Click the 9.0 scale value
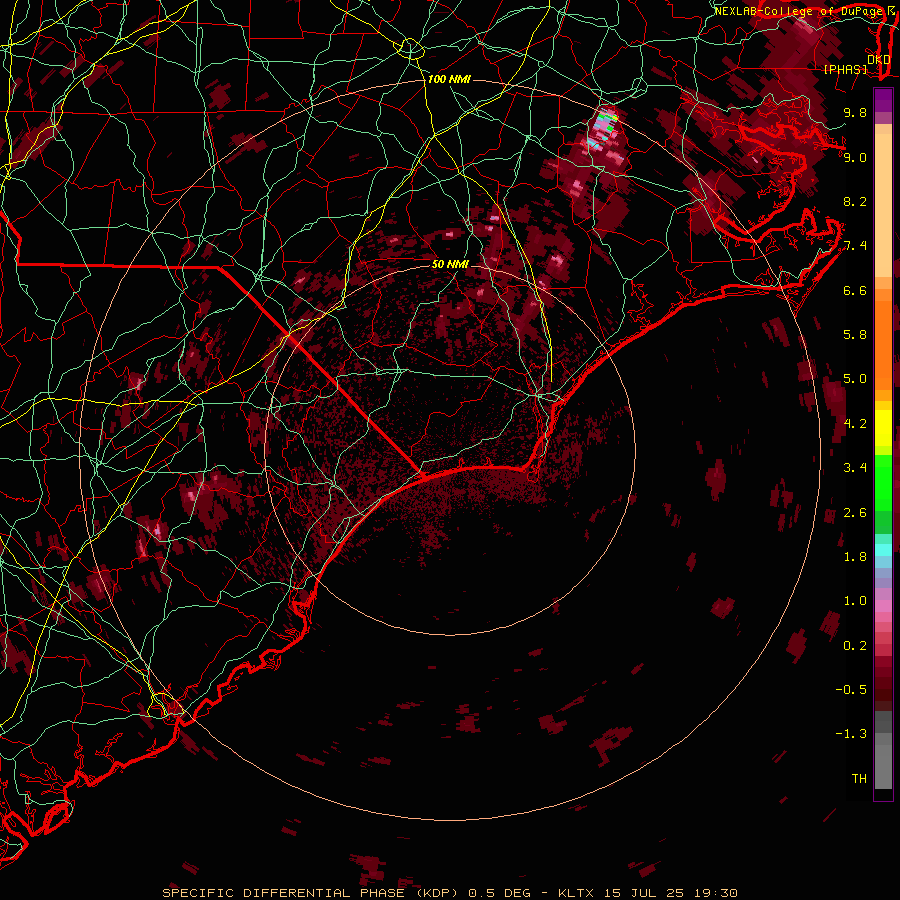Viewport: 900px width, 900px height. click(x=855, y=157)
